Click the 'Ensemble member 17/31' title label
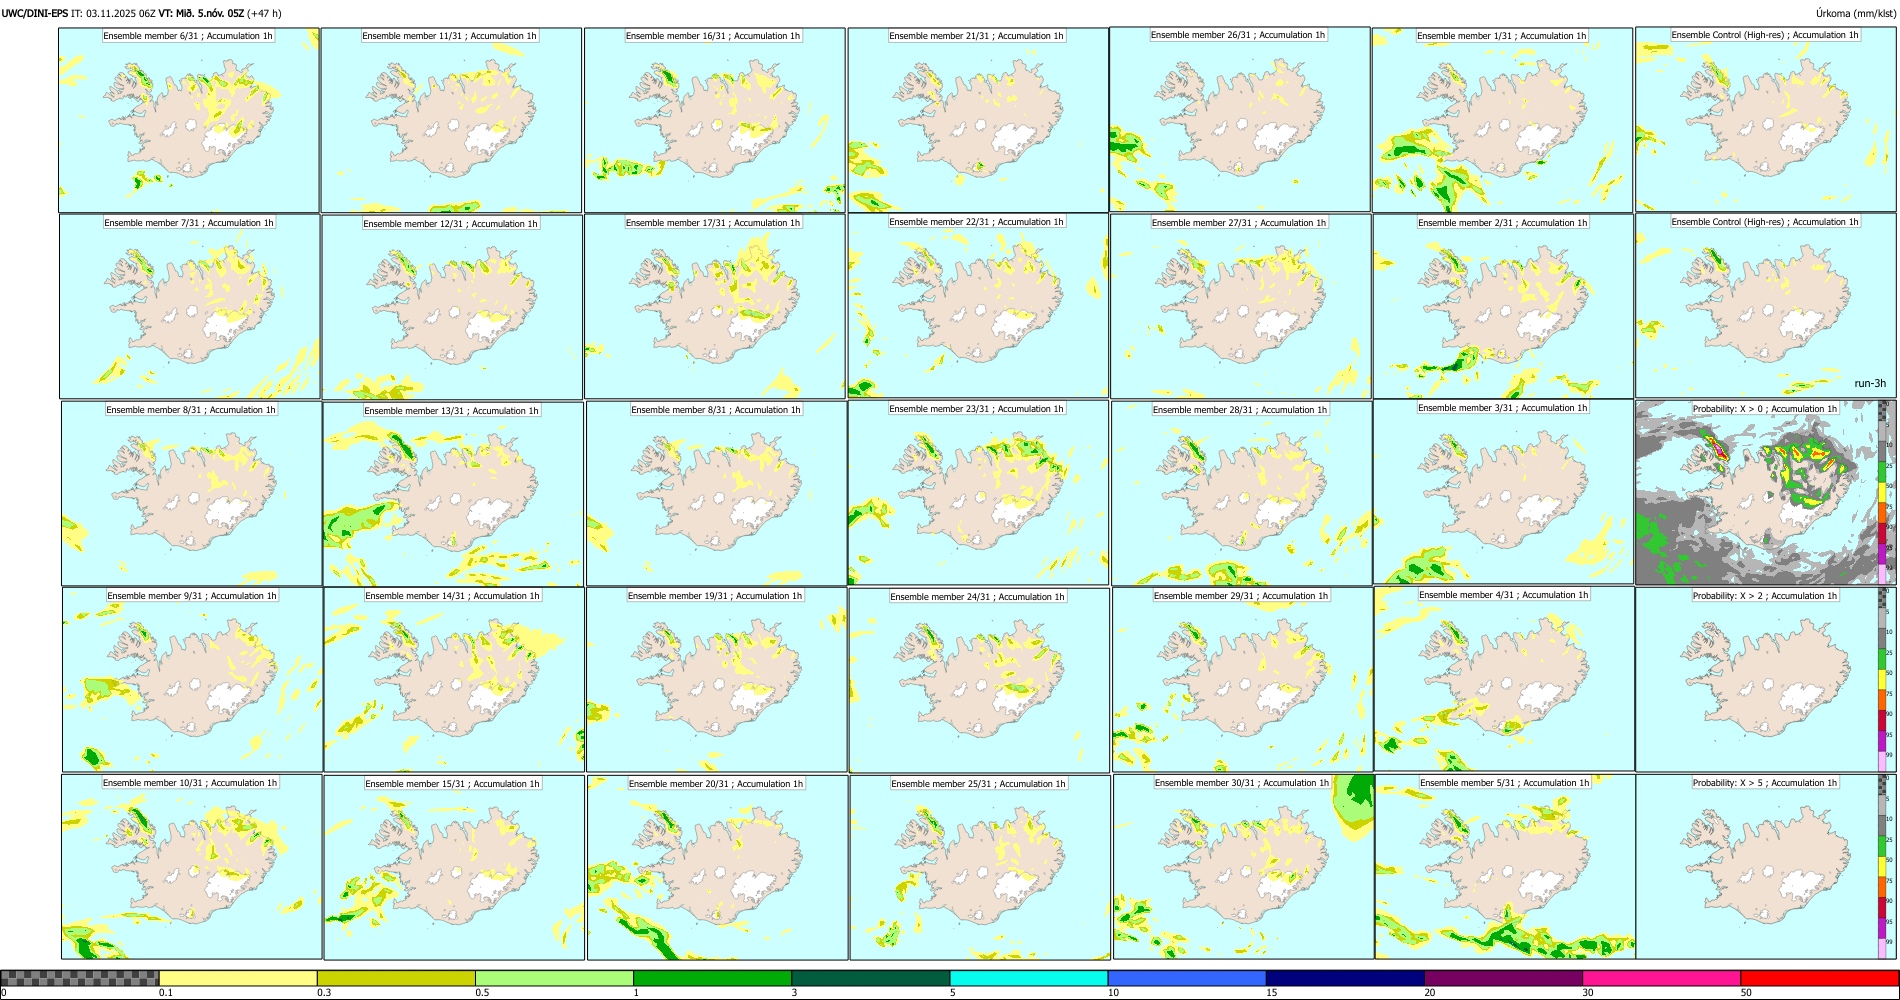This screenshot has height=1000, width=1900. [713, 223]
